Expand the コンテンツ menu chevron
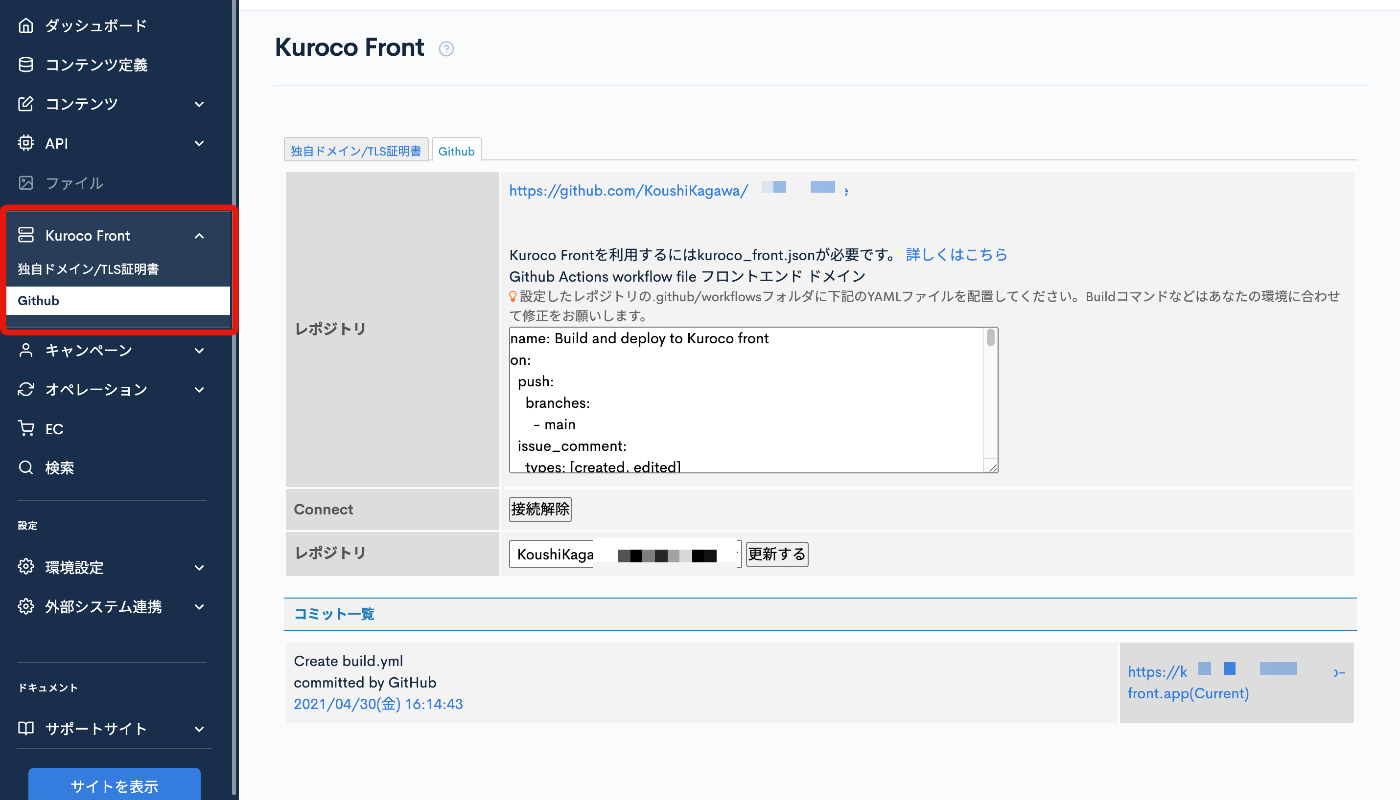1400x800 pixels. (x=199, y=104)
